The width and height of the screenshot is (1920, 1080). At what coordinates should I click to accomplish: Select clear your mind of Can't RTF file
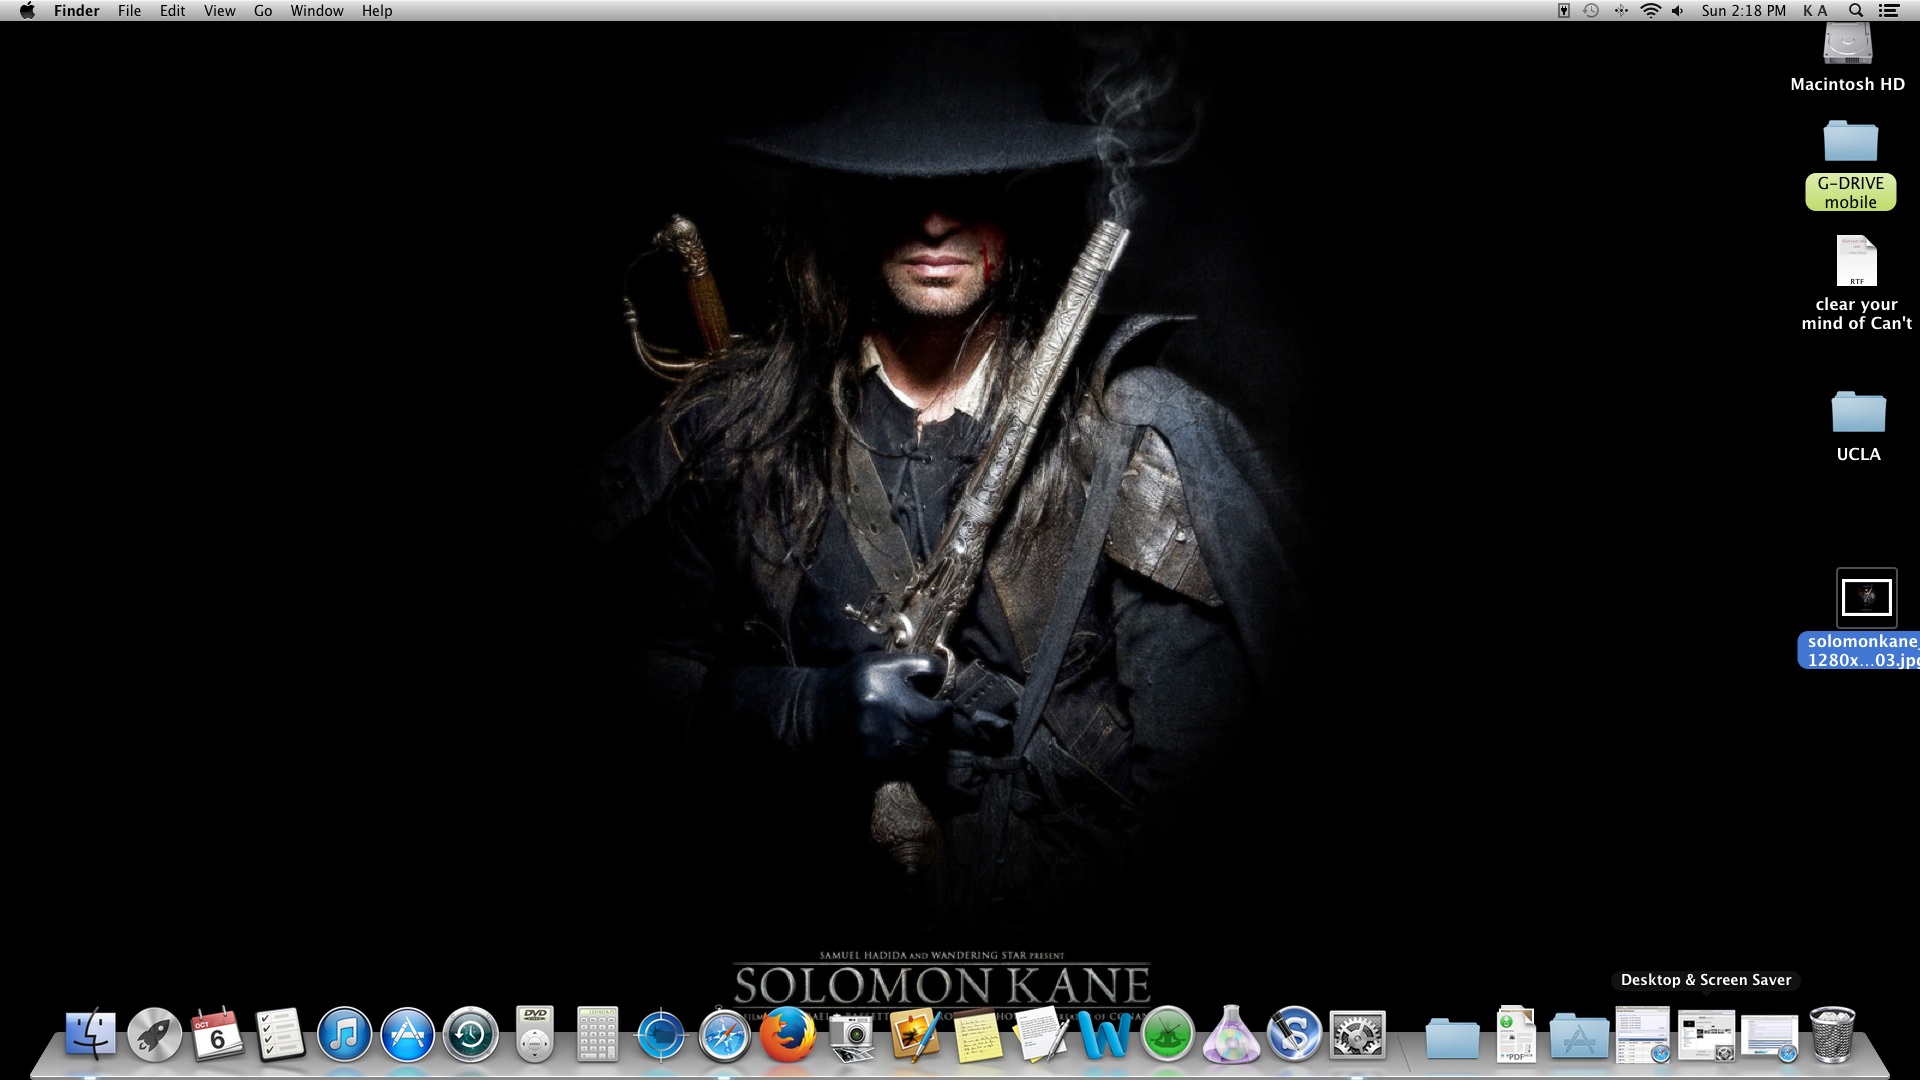[x=1856, y=261]
